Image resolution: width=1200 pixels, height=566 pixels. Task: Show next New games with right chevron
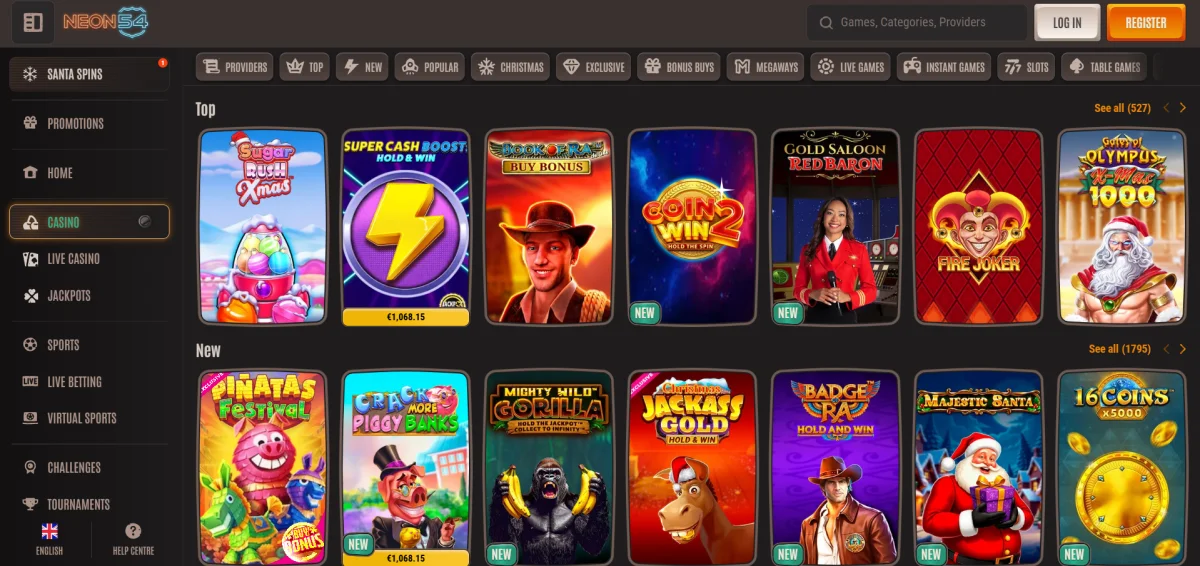tap(1183, 349)
